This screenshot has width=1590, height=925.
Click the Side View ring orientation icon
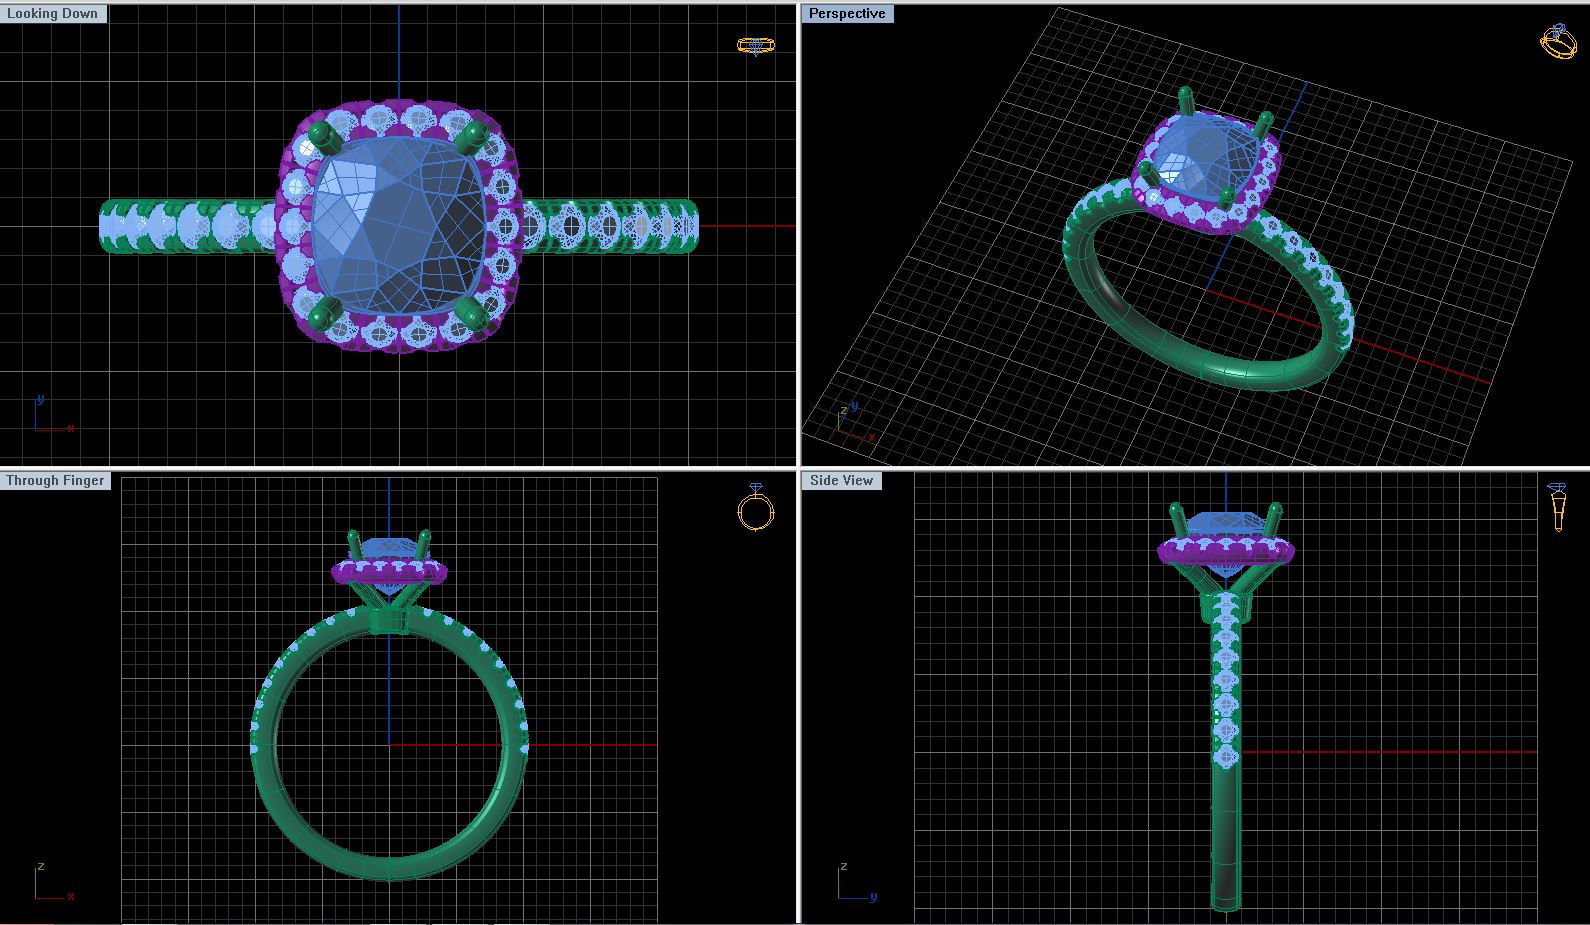pyautogui.click(x=1557, y=507)
